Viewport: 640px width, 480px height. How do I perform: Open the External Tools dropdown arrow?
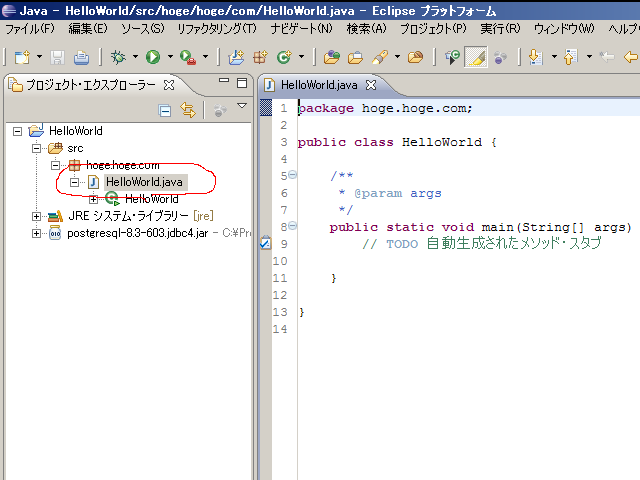coord(205,57)
